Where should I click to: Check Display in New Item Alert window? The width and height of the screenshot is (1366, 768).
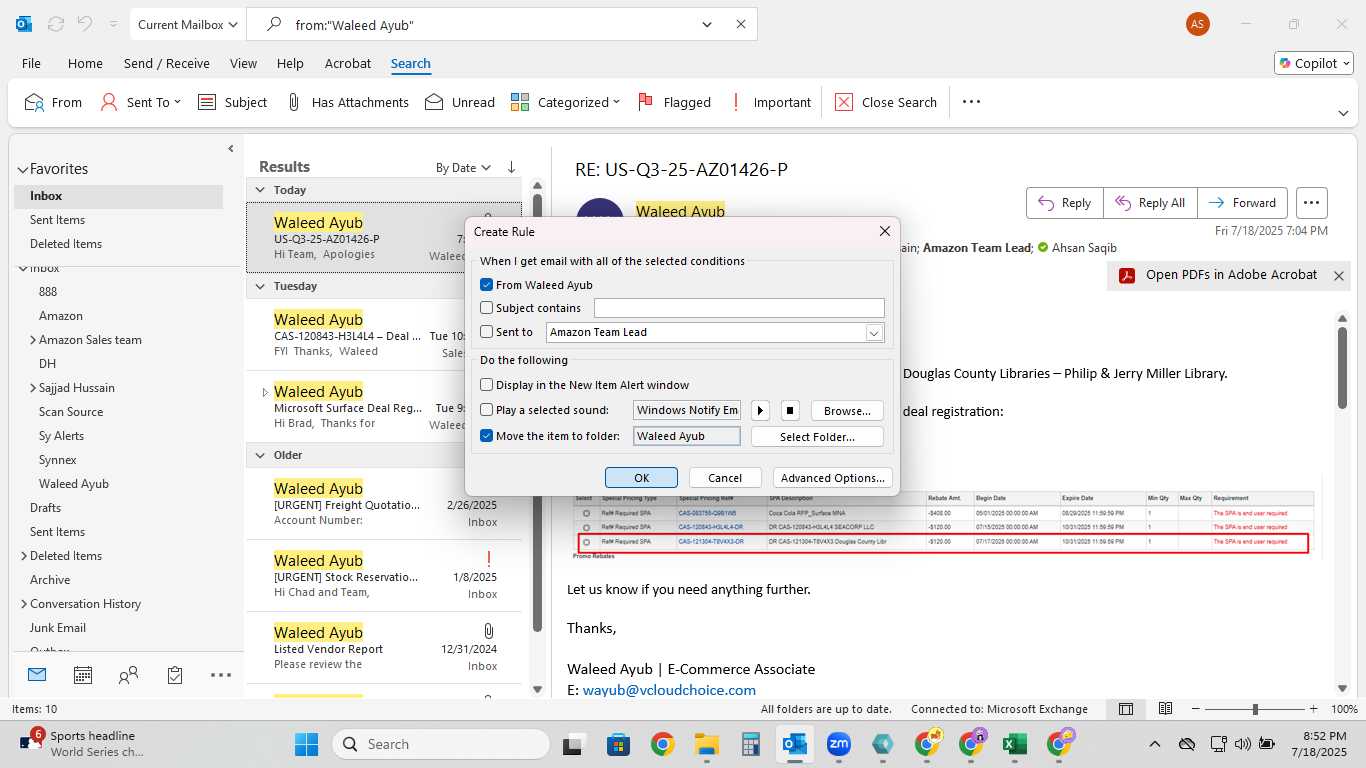[487, 385]
